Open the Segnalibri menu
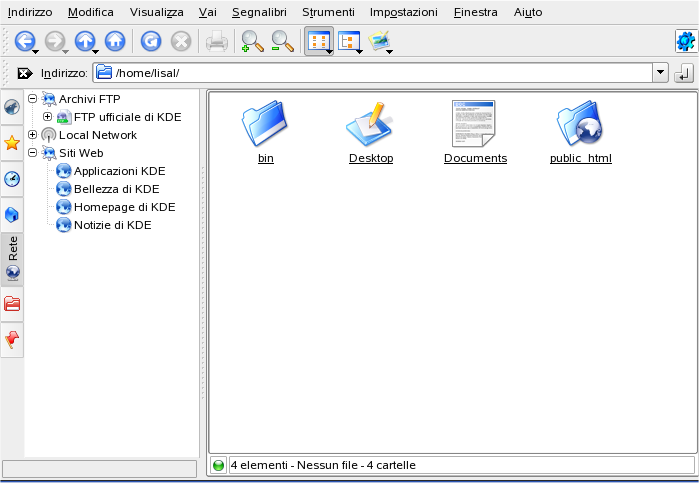The height and width of the screenshot is (483, 699). [259, 12]
